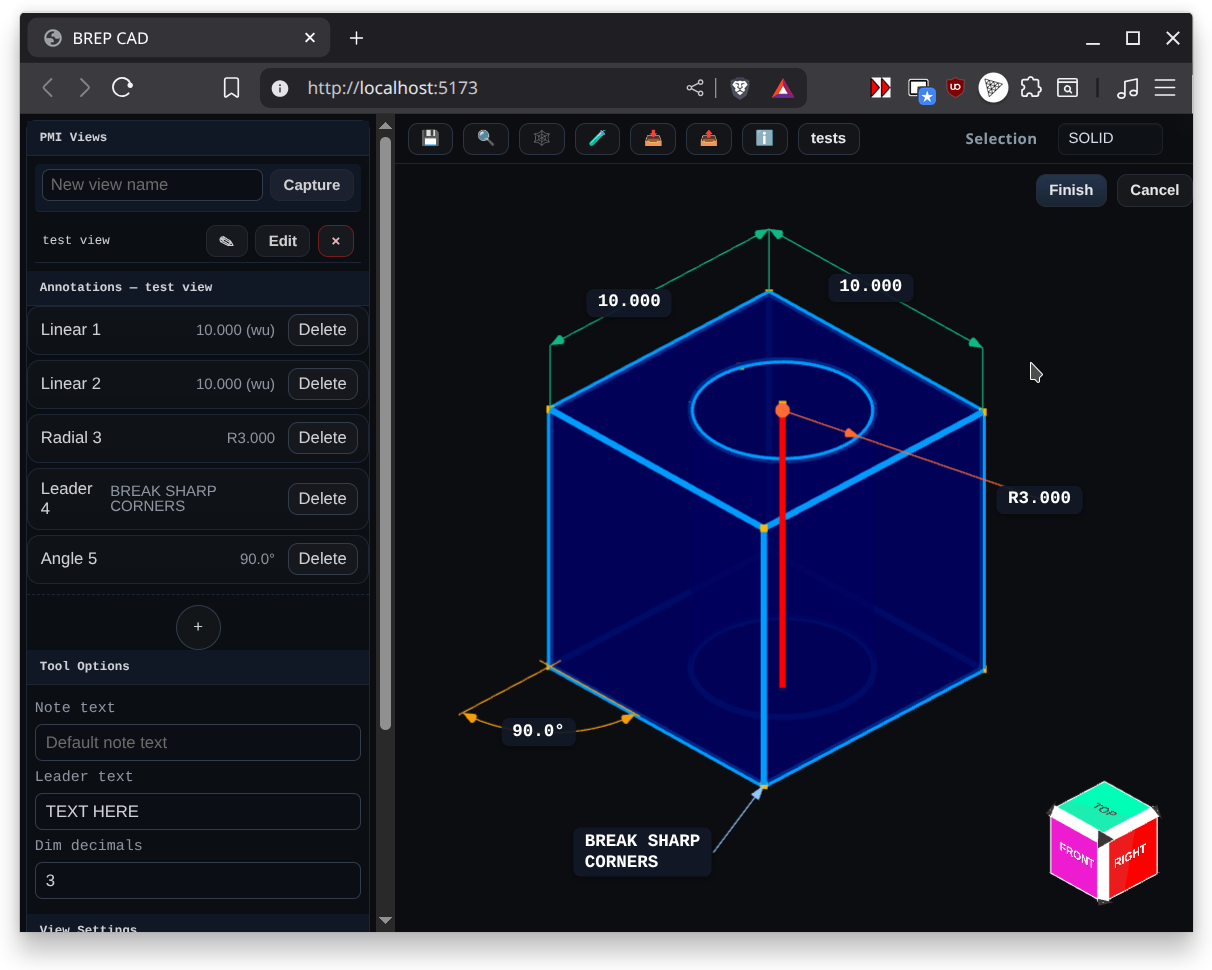Delete the Radial 3 annotation

coord(322,438)
